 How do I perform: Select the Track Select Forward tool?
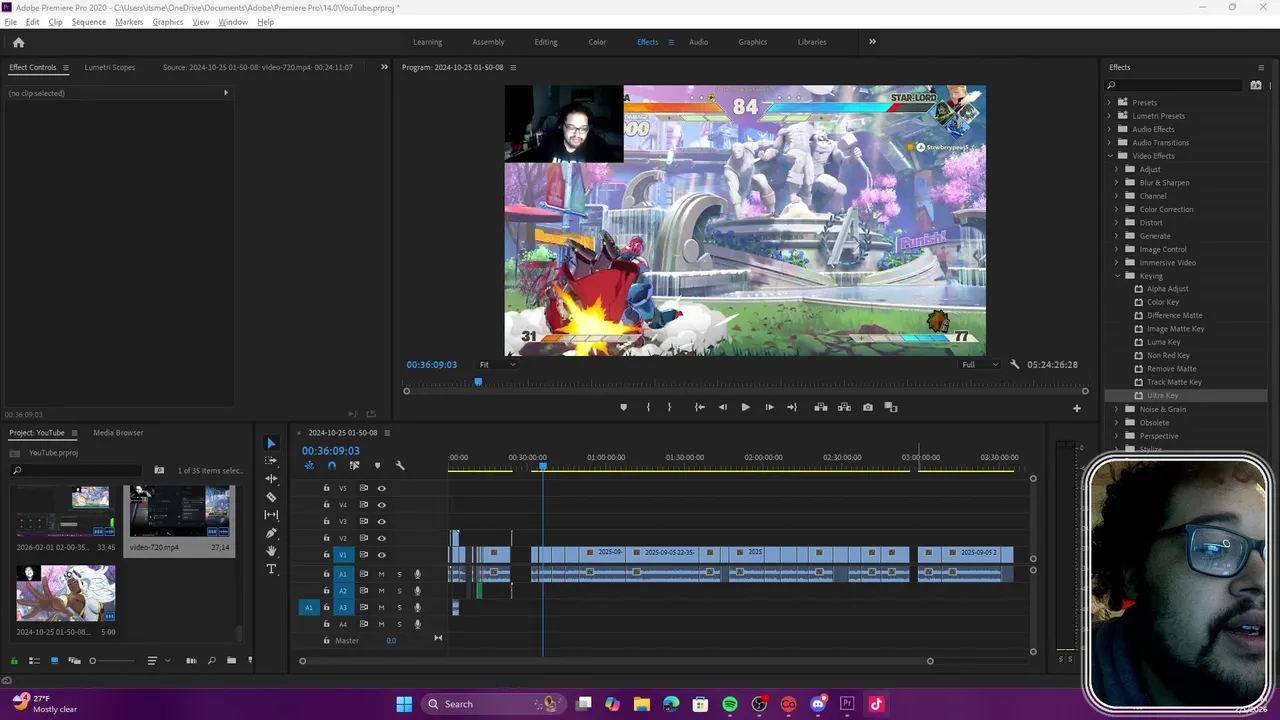[x=271, y=461]
